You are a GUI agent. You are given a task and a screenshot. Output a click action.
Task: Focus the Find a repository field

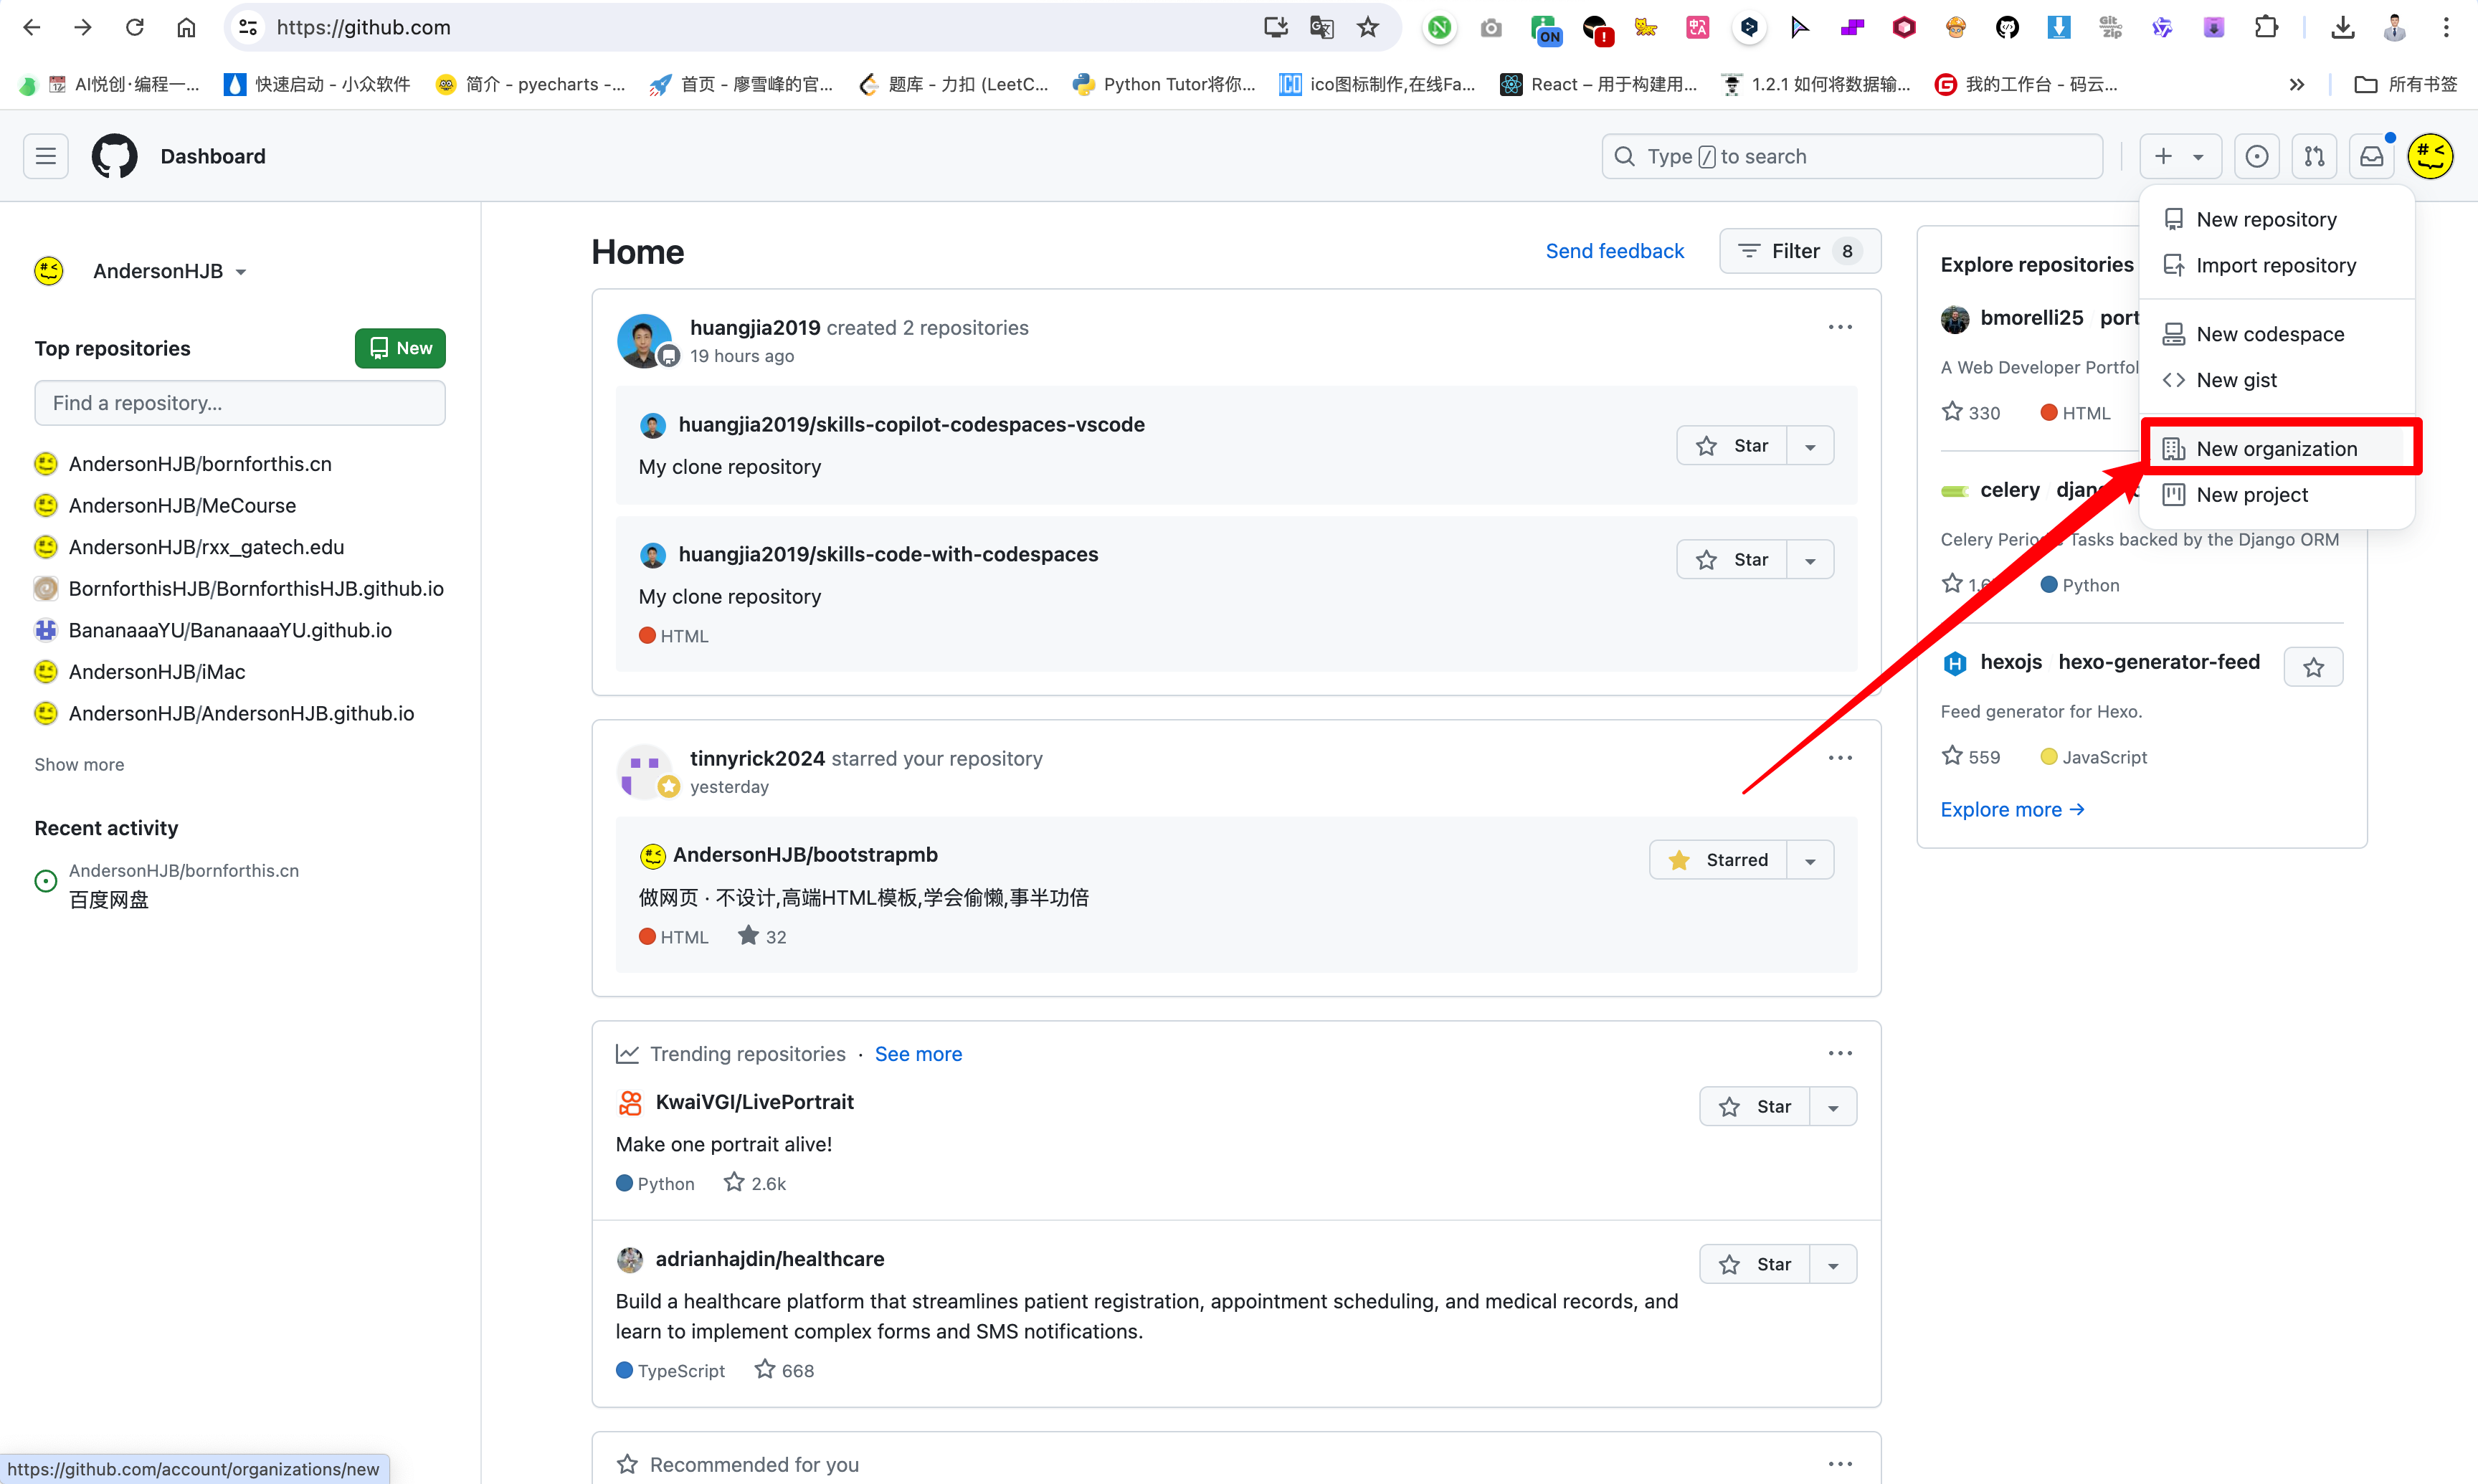coord(240,403)
